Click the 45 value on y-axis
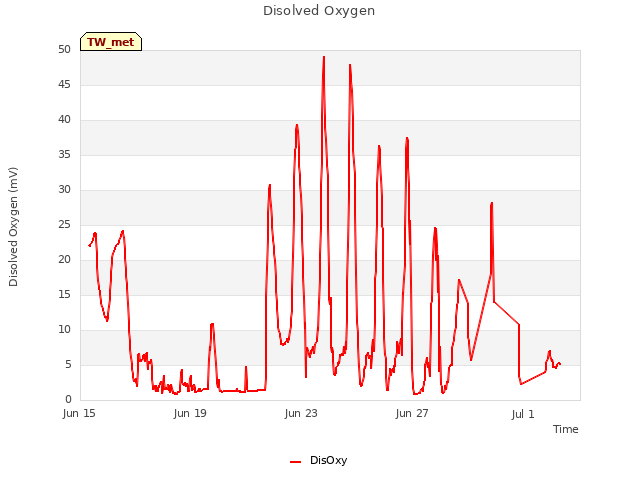The height and width of the screenshot is (480, 640). pos(64,84)
